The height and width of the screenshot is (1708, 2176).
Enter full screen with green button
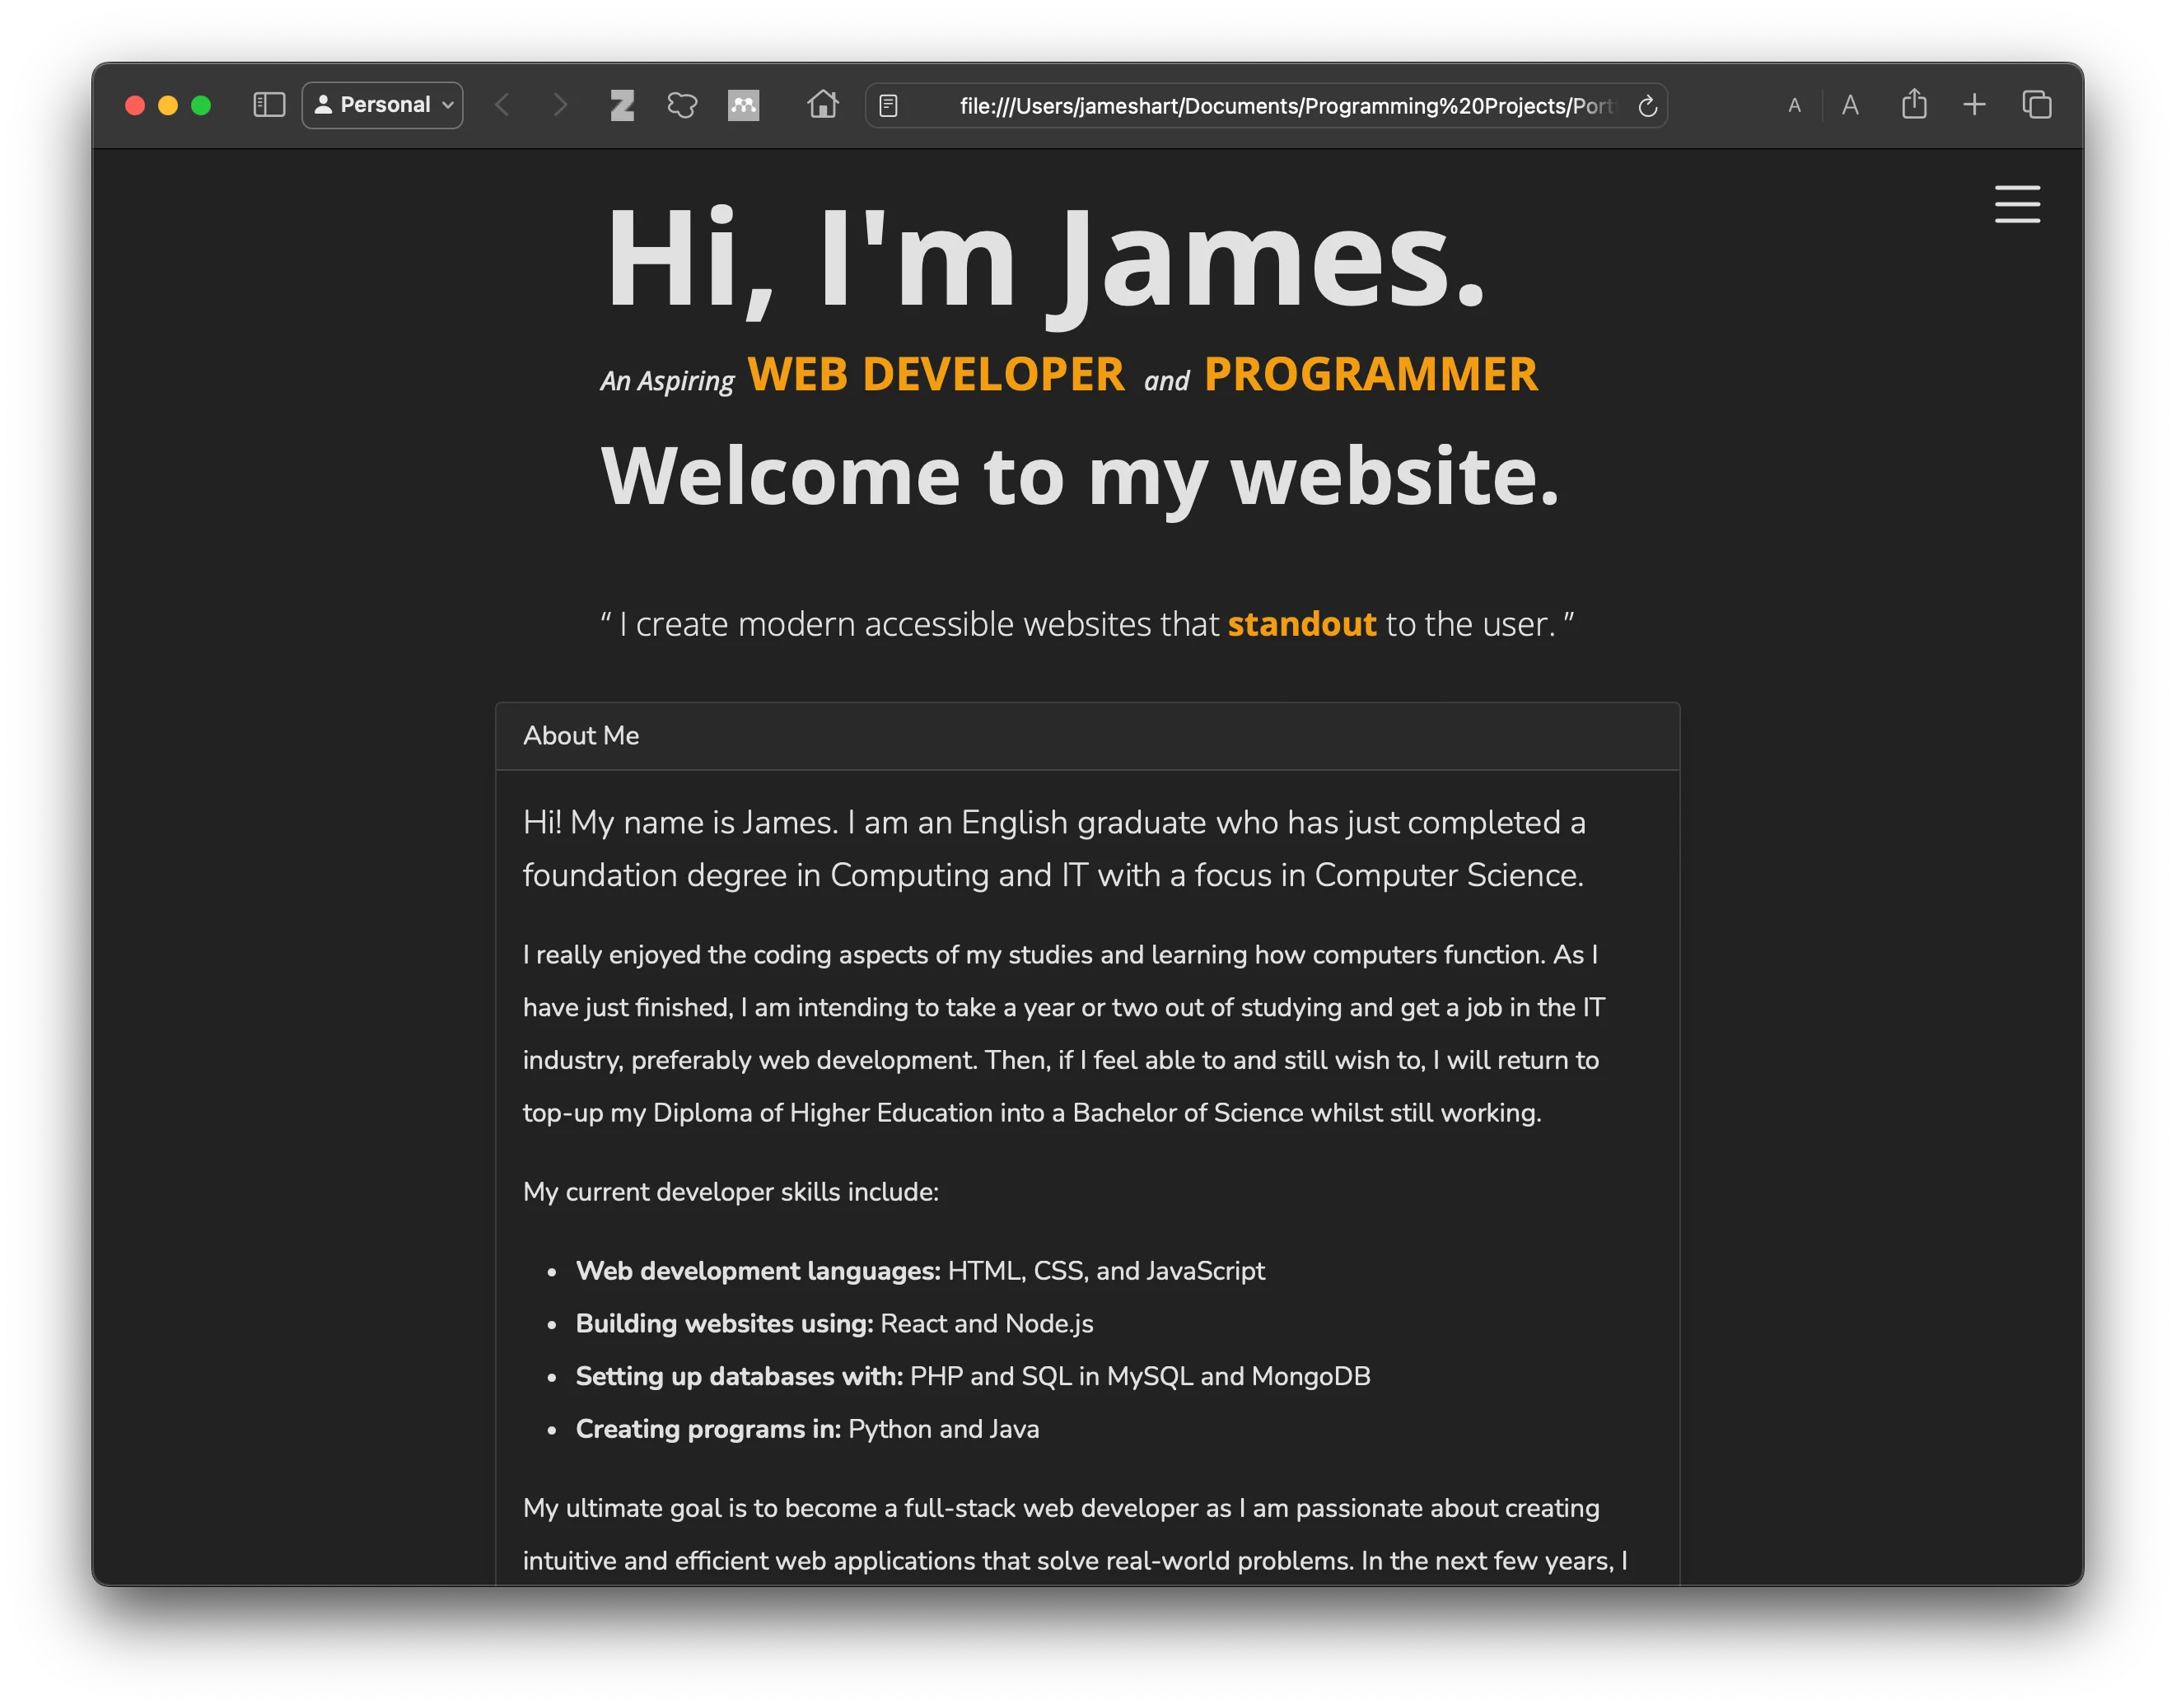[201, 105]
